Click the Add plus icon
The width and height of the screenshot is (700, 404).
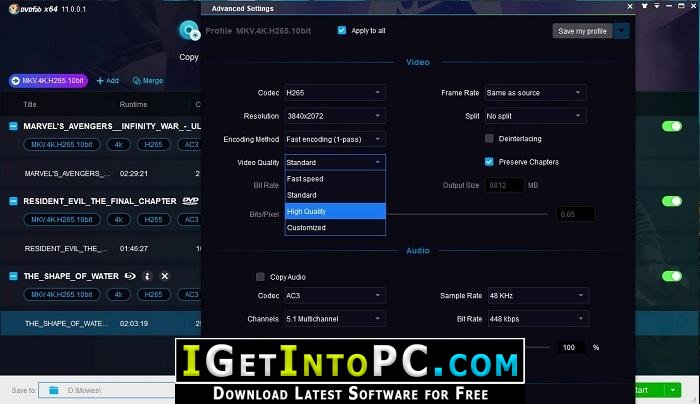[x=100, y=81]
